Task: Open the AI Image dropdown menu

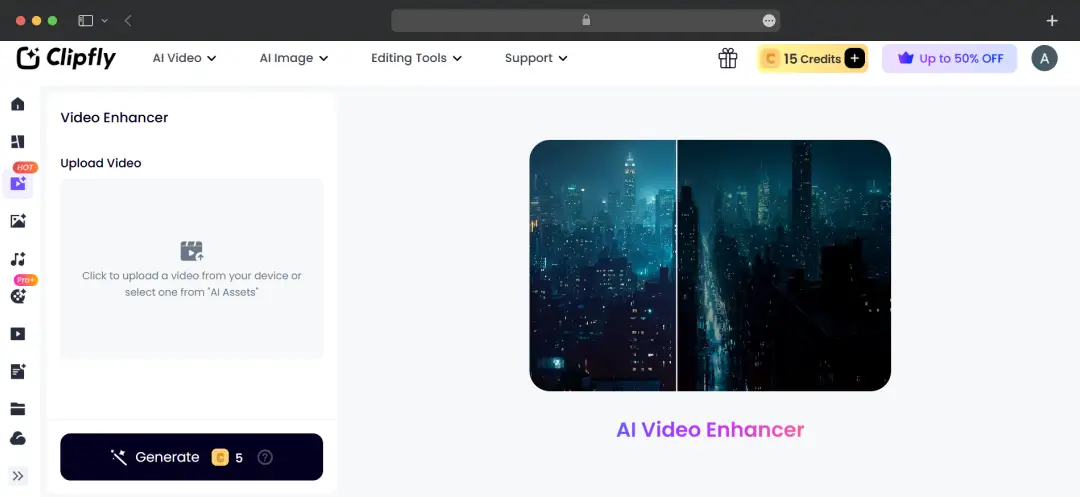Action: [293, 59]
